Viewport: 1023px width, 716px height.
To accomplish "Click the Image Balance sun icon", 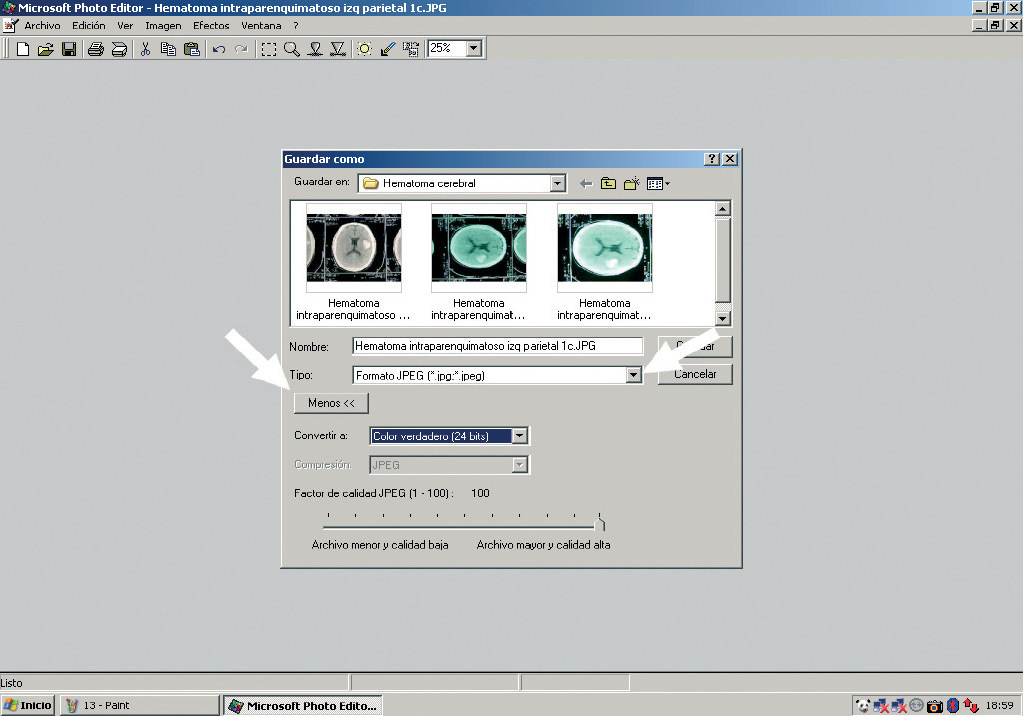I will pos(365,49).
